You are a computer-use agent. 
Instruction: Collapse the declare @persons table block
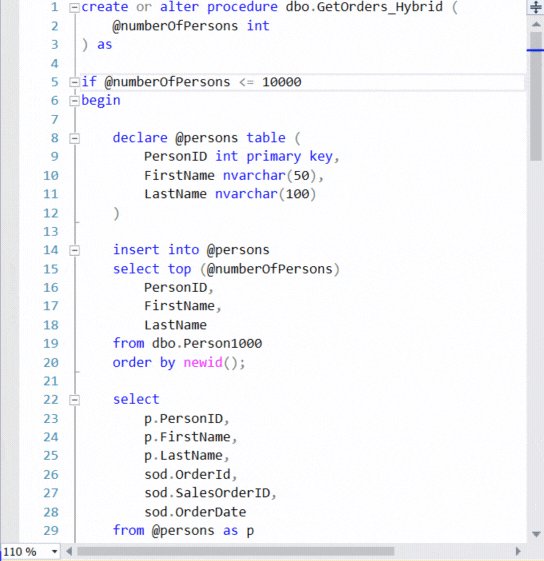74,138
